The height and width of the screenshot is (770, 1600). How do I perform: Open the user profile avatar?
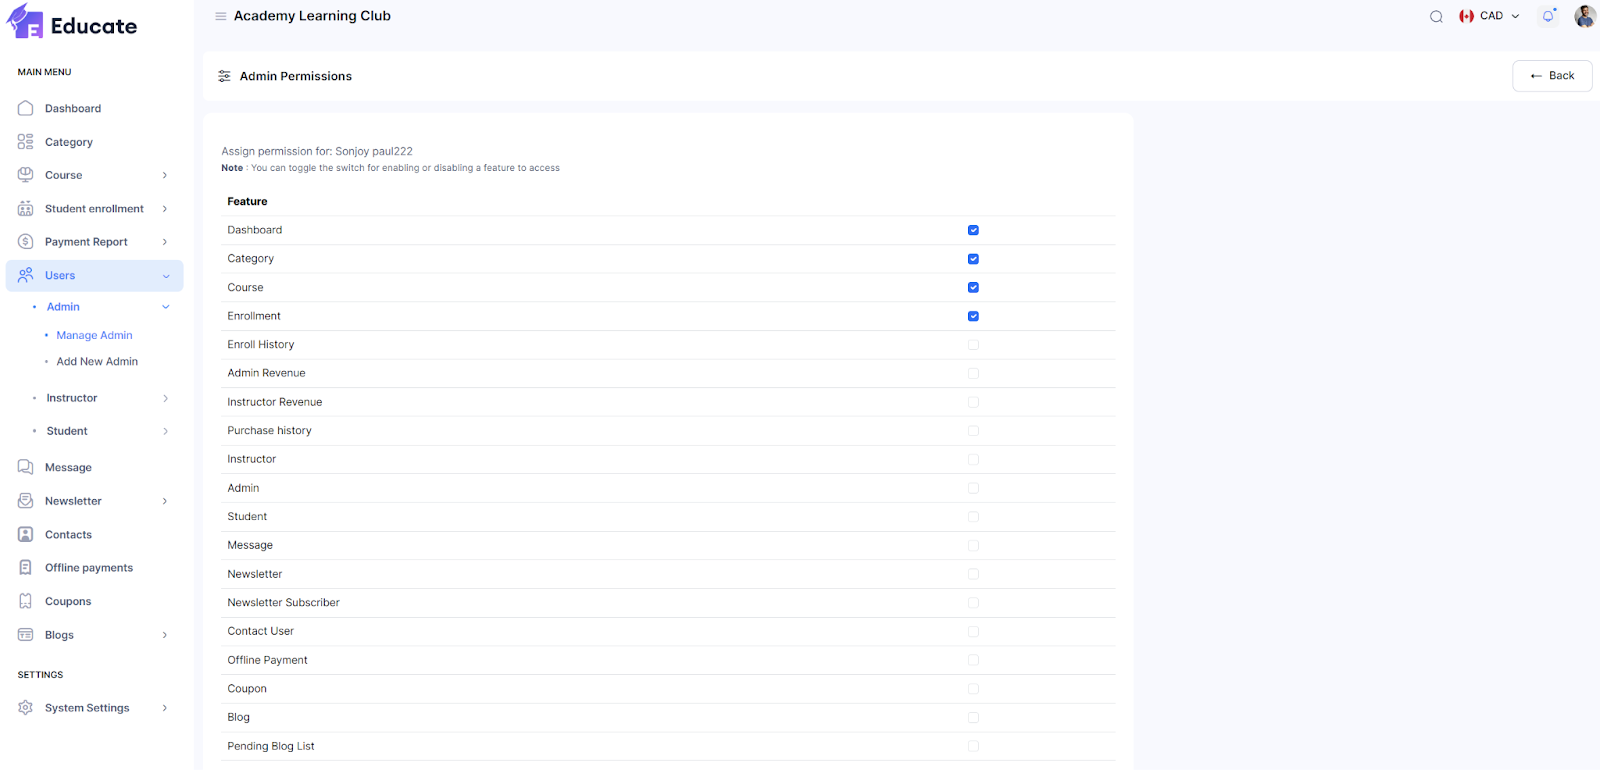[x=1584, y=16]
